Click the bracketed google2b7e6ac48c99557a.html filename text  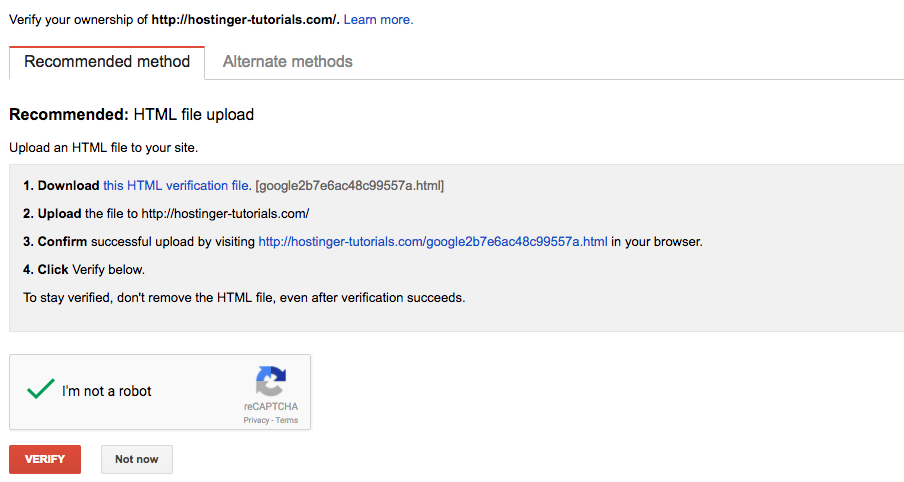350,185
